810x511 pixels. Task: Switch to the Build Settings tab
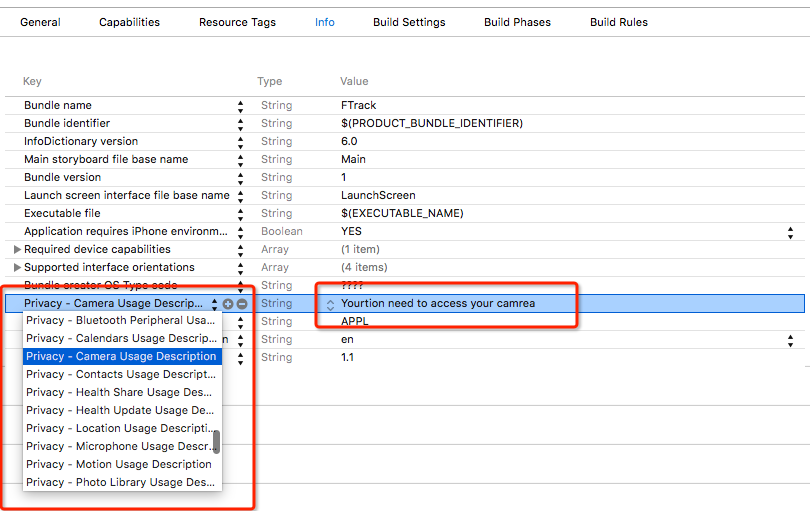tap(409, 22)
